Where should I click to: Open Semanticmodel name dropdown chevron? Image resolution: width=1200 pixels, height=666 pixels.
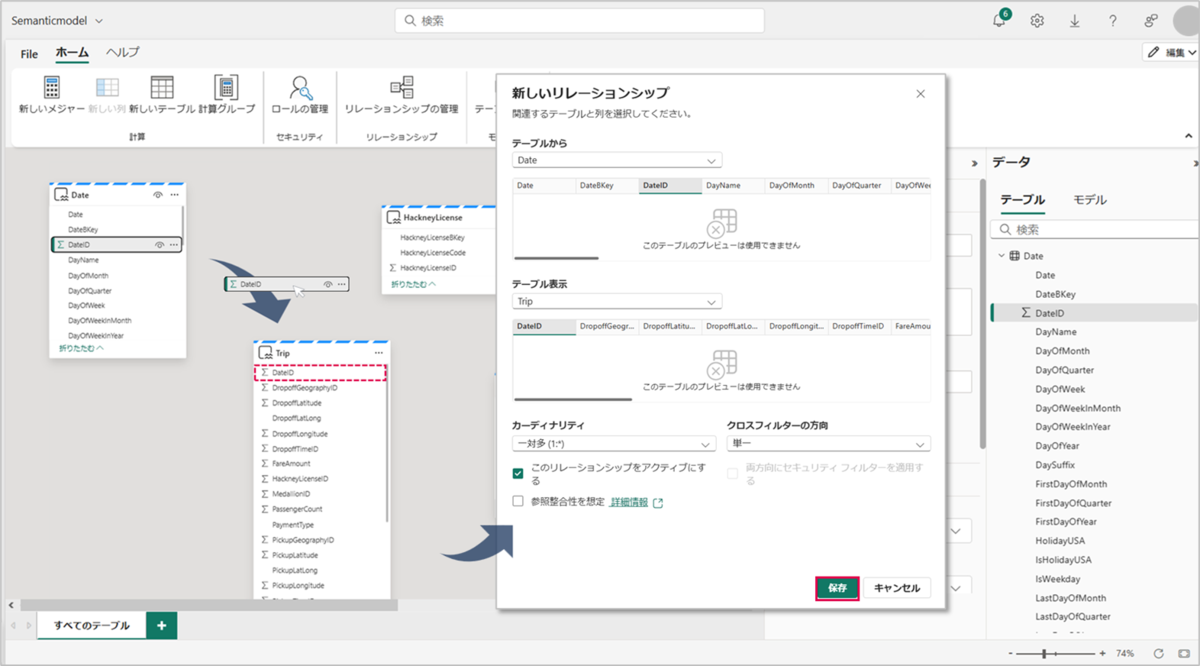click(x=98, y=20)
